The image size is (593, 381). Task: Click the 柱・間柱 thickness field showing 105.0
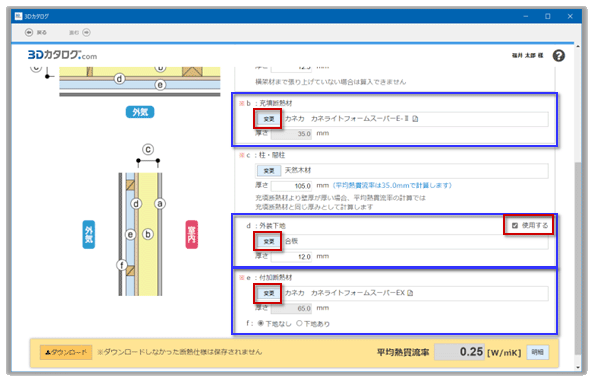point(291,186)
